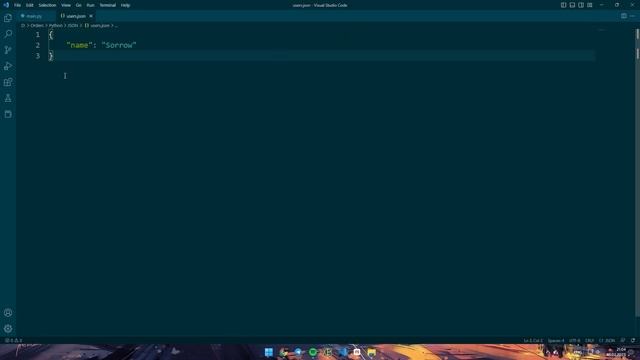Open the Run menu
The image size is (640, 360).
(90, 5)
